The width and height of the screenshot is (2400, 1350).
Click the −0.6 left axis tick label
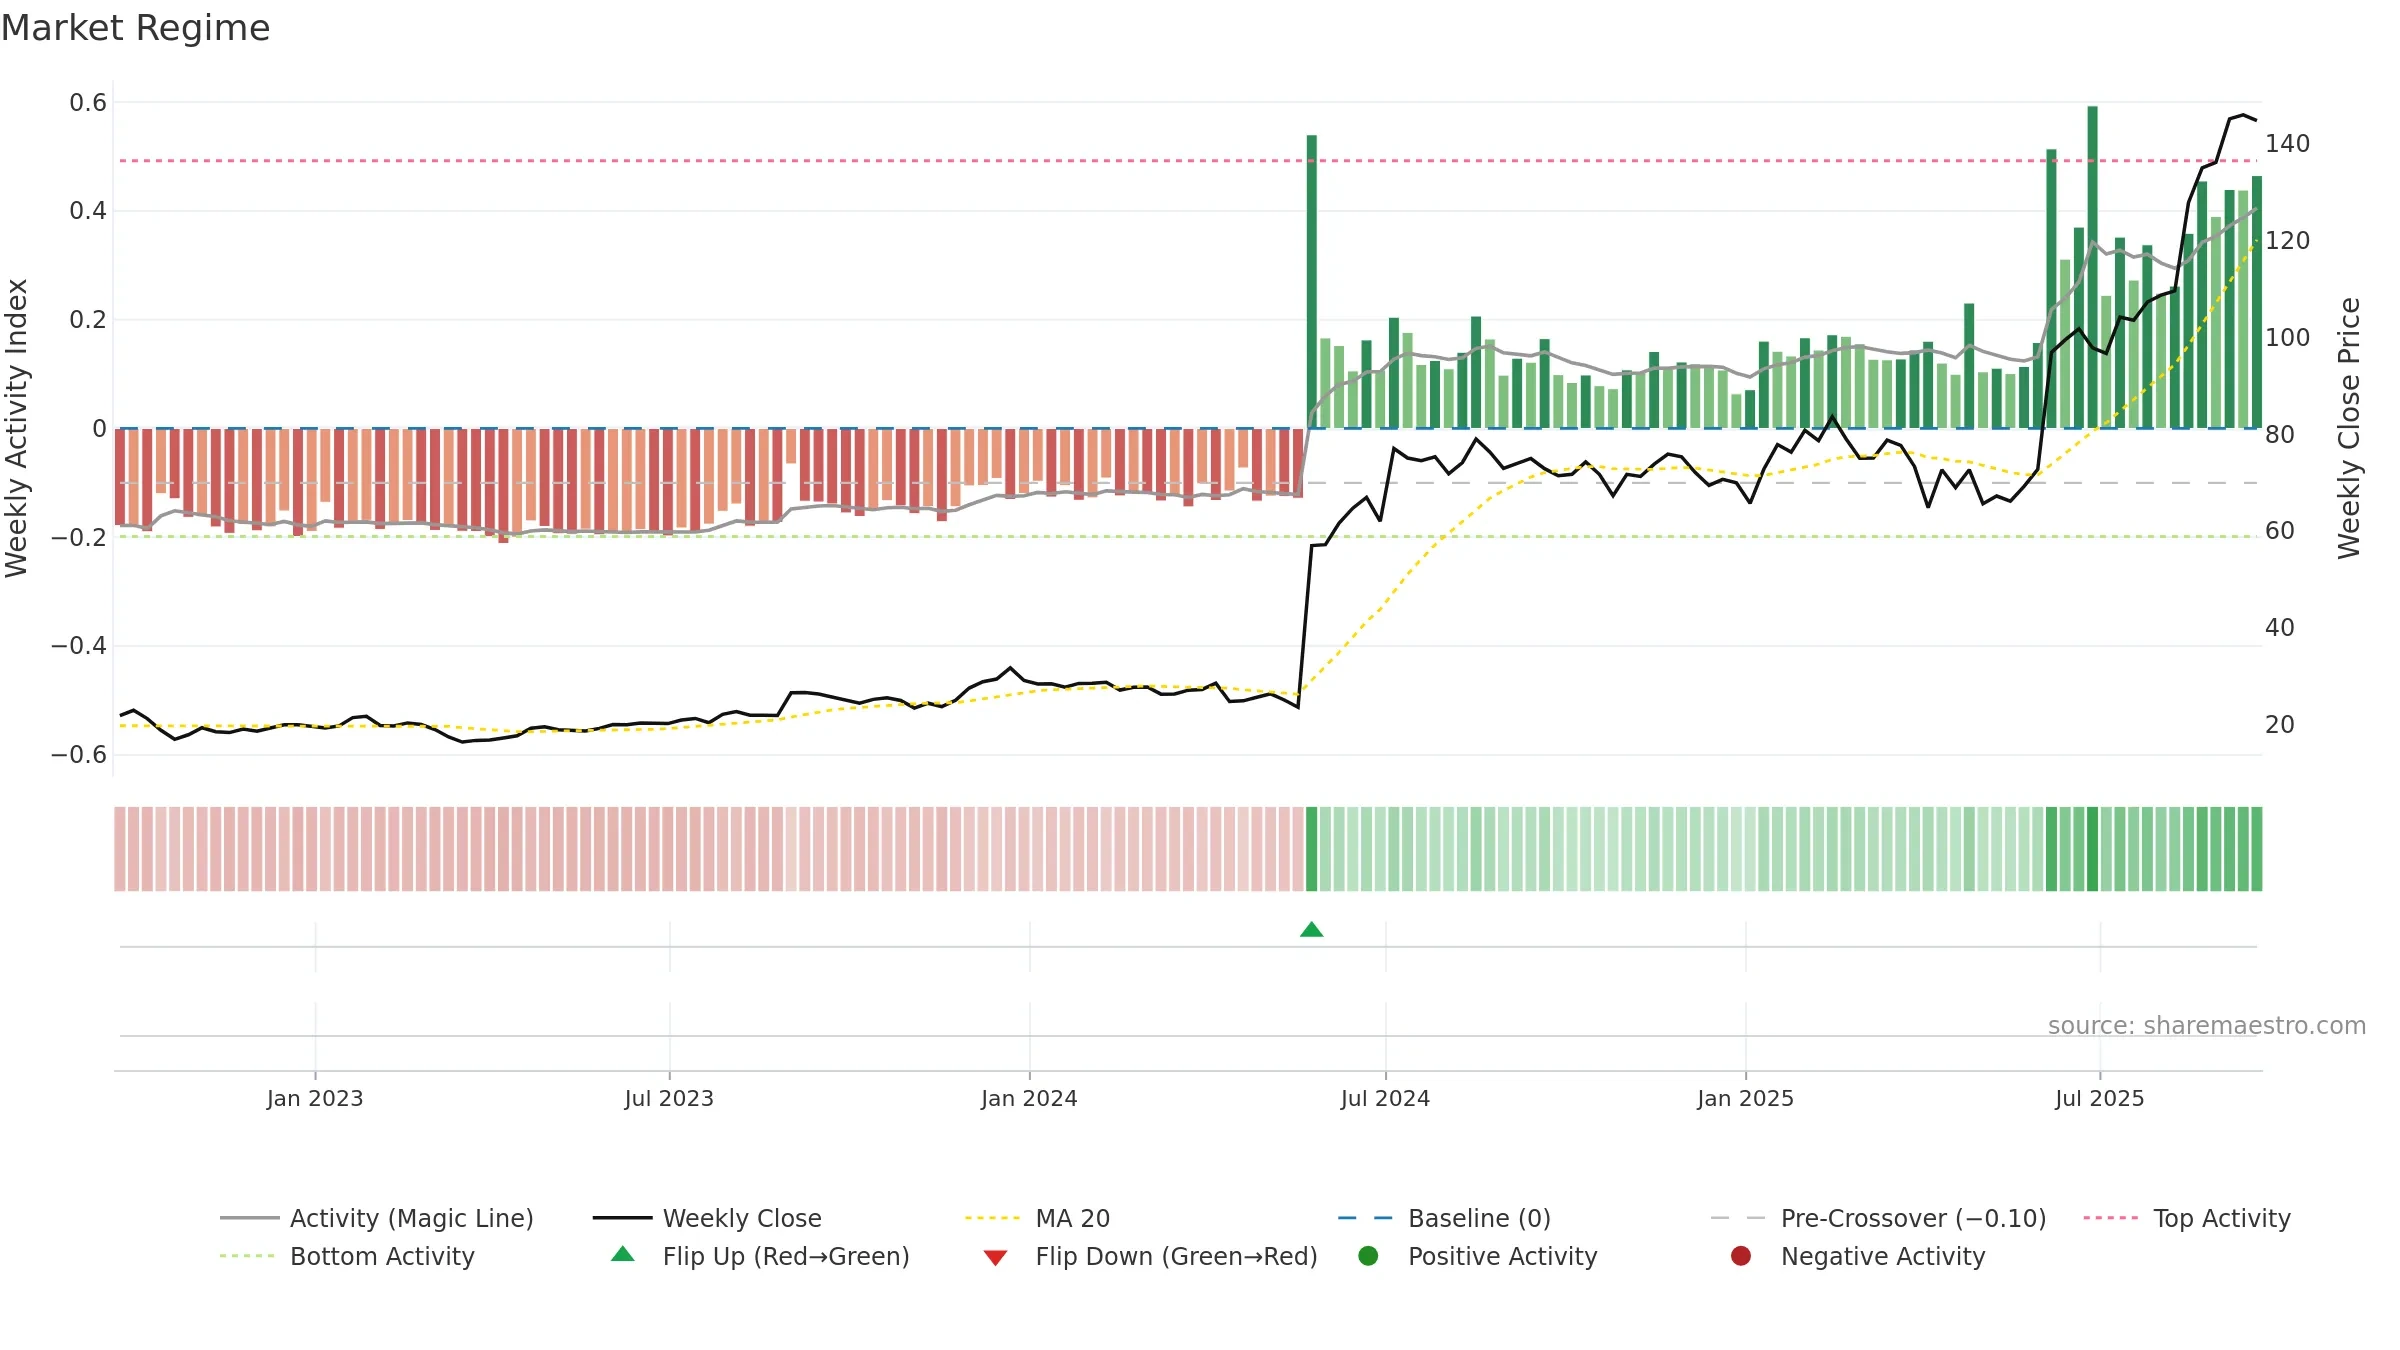79,755
